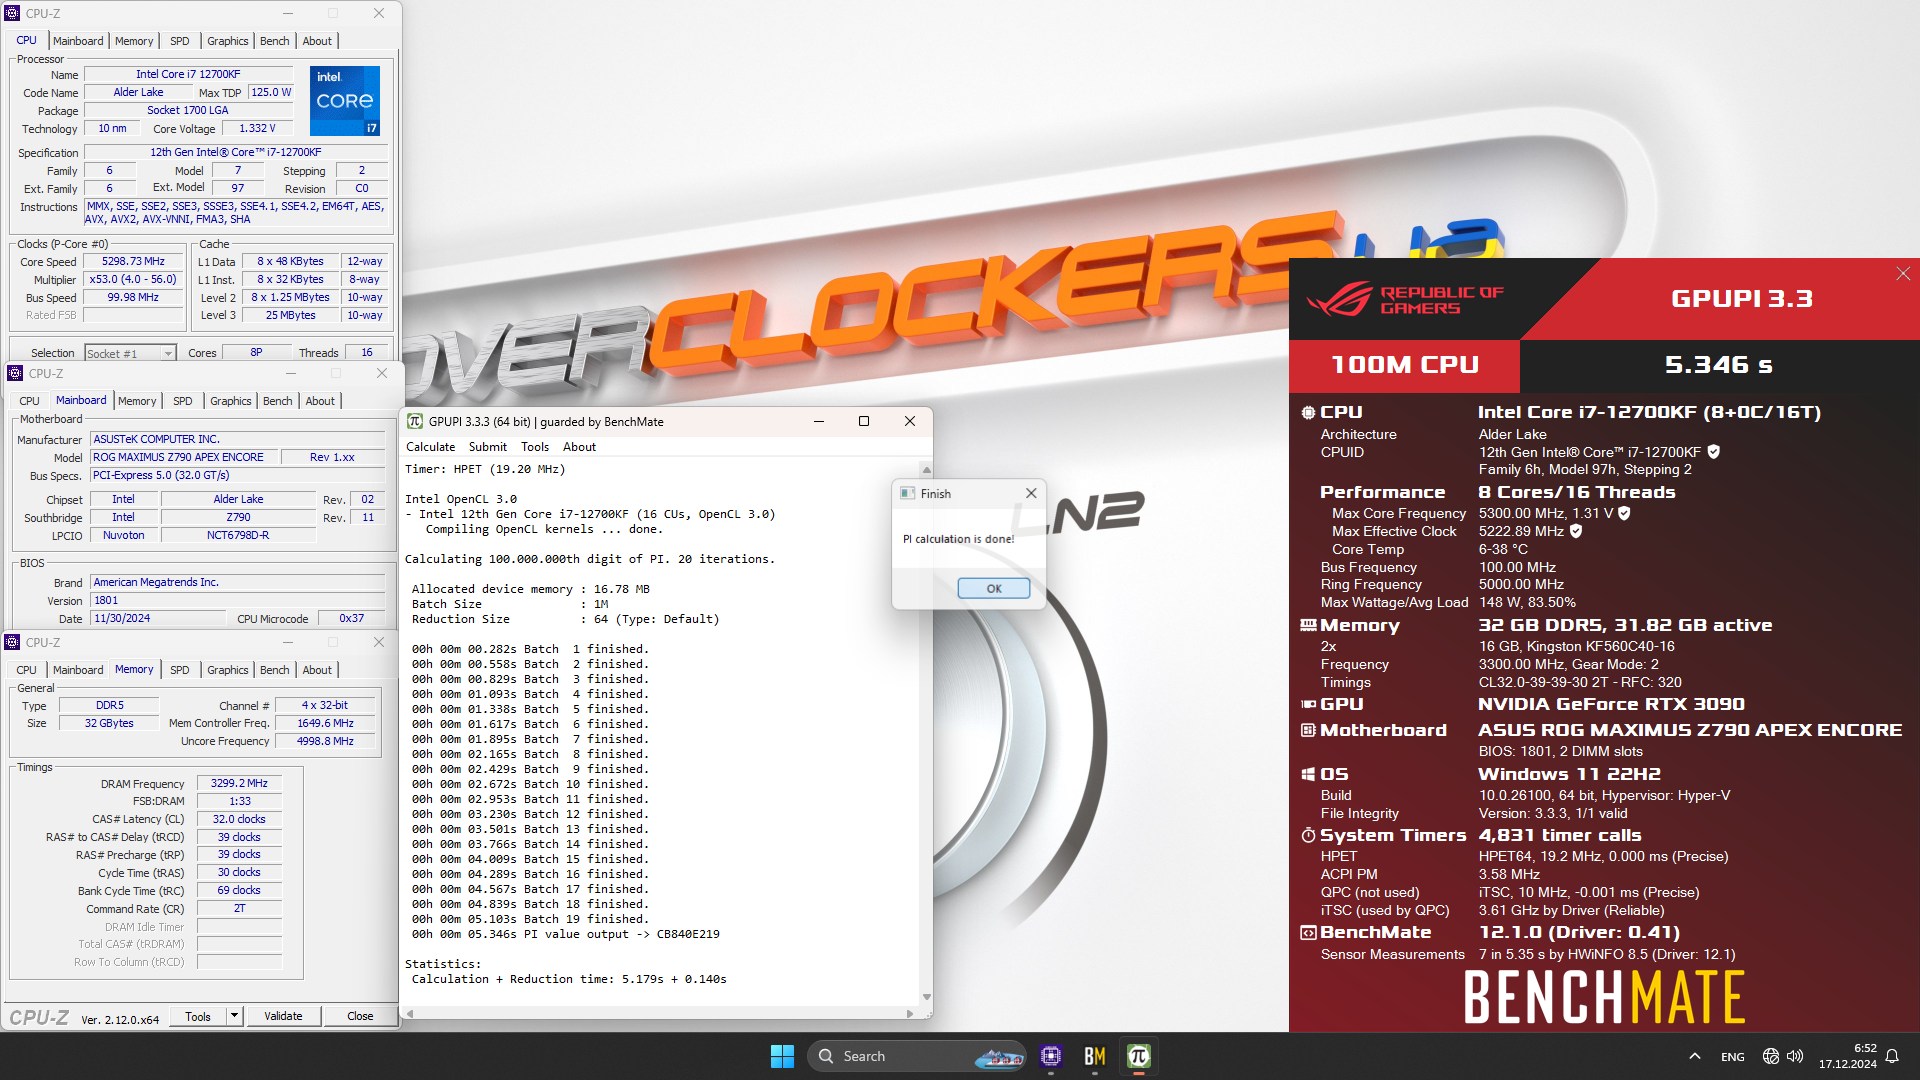Close the BenchMate result panel with the X
The width and height of the screenshot is (1920, 1080).
tap(1903, 274)
